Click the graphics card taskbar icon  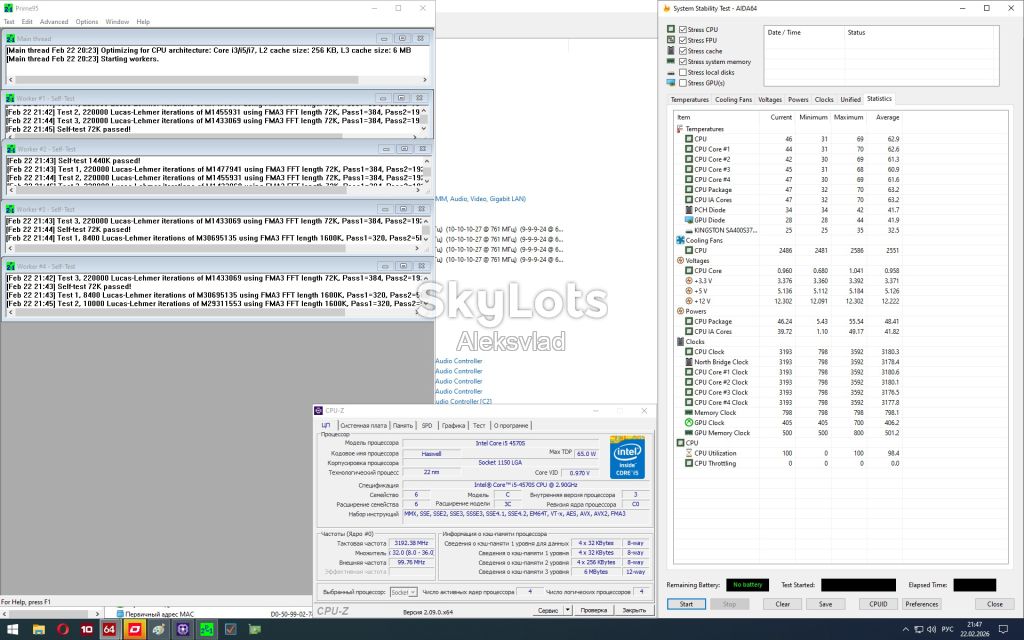pyautogui.click(x=255, y=630)
